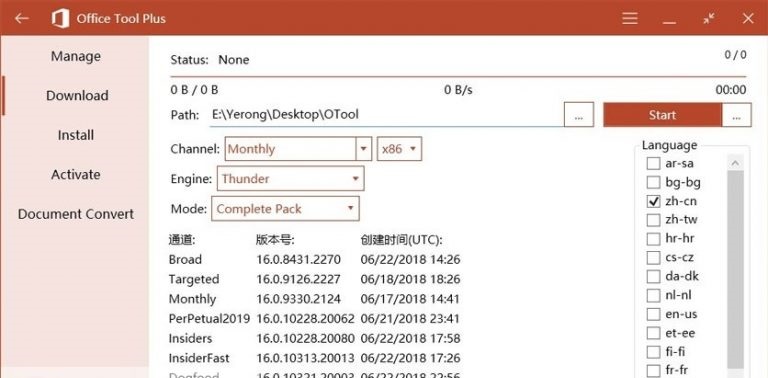Click the Monthly channel name in list
The height and width of the screenshot is (378, 768).
tap(192, 299)
